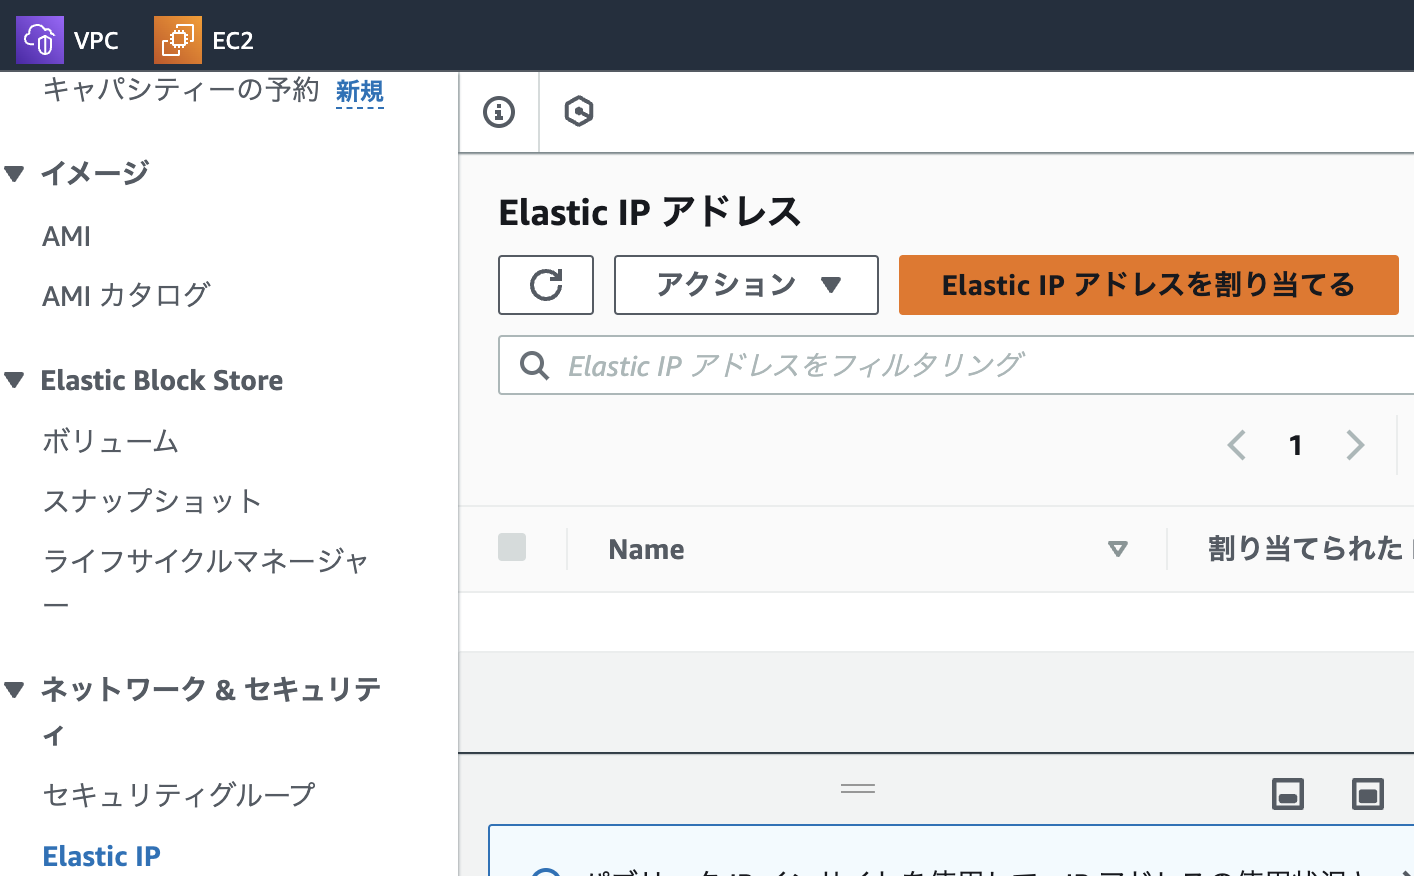
Task: Click the full-pane layout icon
Action: 1367,794
